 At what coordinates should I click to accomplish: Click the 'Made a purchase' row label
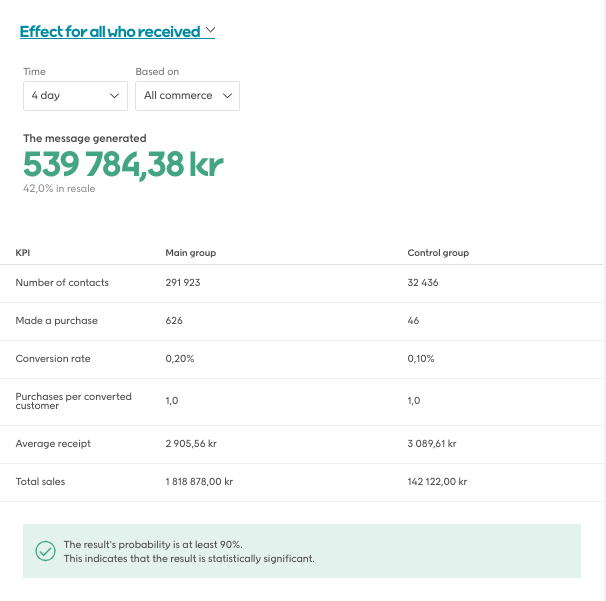click(x=57, y=321)
